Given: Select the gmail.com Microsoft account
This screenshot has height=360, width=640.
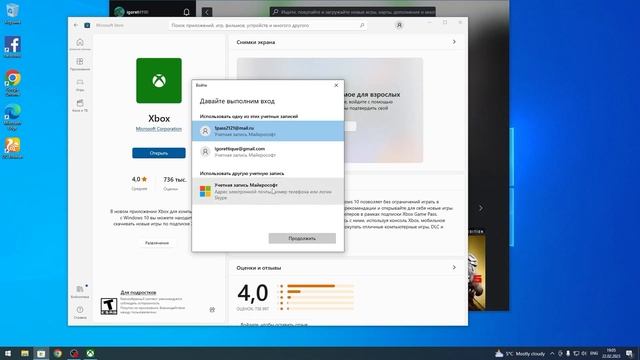Looking at the screenshot, I should (268, 152).
